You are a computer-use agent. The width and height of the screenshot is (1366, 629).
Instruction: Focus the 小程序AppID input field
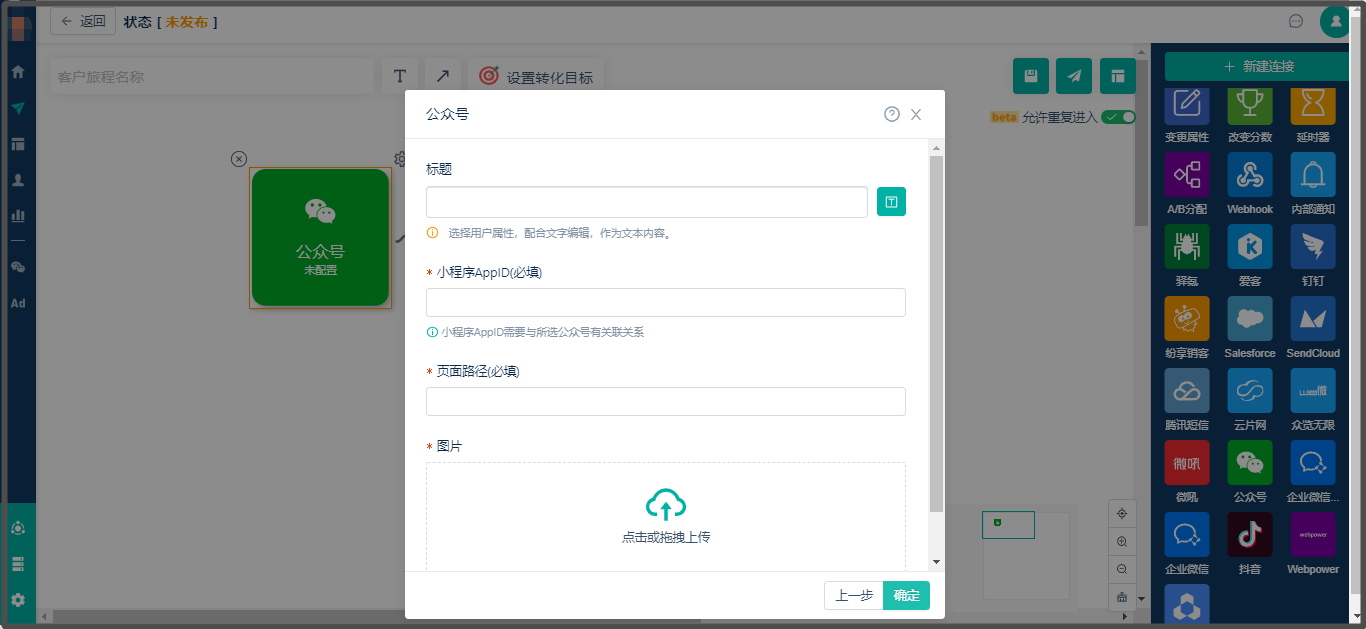point(666,302)
